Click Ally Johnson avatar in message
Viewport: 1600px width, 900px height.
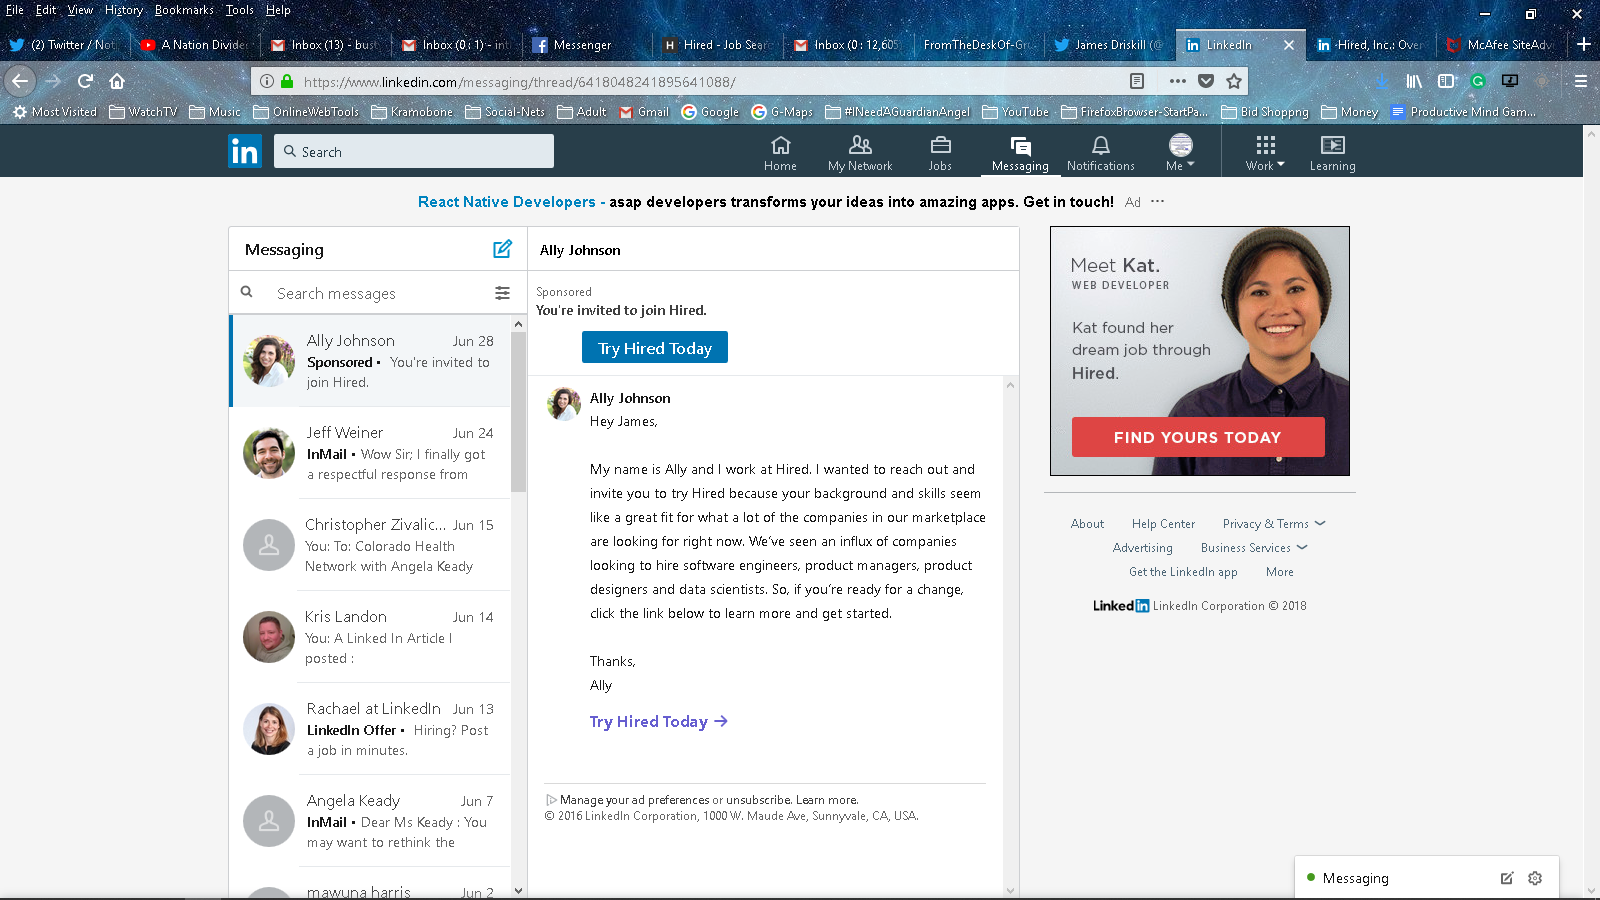pos(564,404)
